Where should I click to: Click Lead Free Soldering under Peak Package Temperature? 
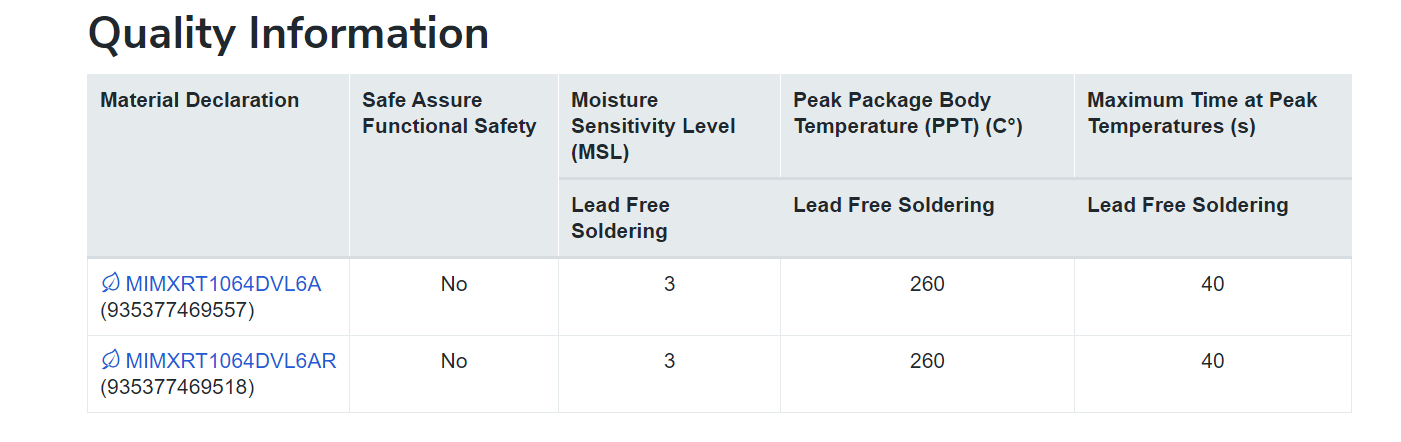coord(894,205)
